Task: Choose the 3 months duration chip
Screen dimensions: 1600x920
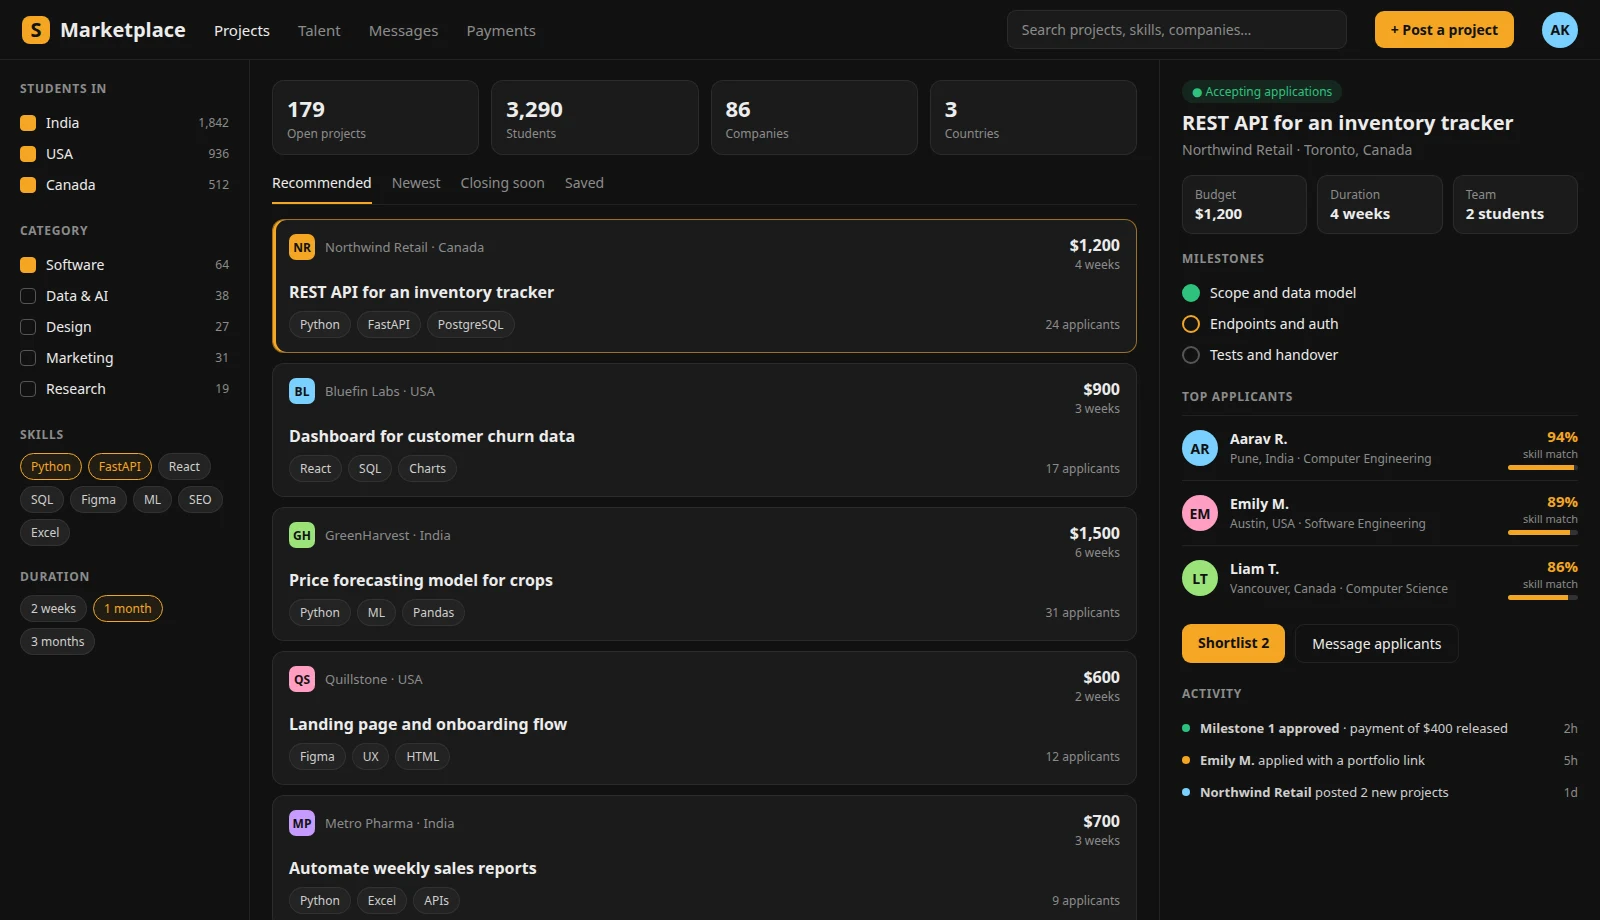Action: (x=57, y=642)
